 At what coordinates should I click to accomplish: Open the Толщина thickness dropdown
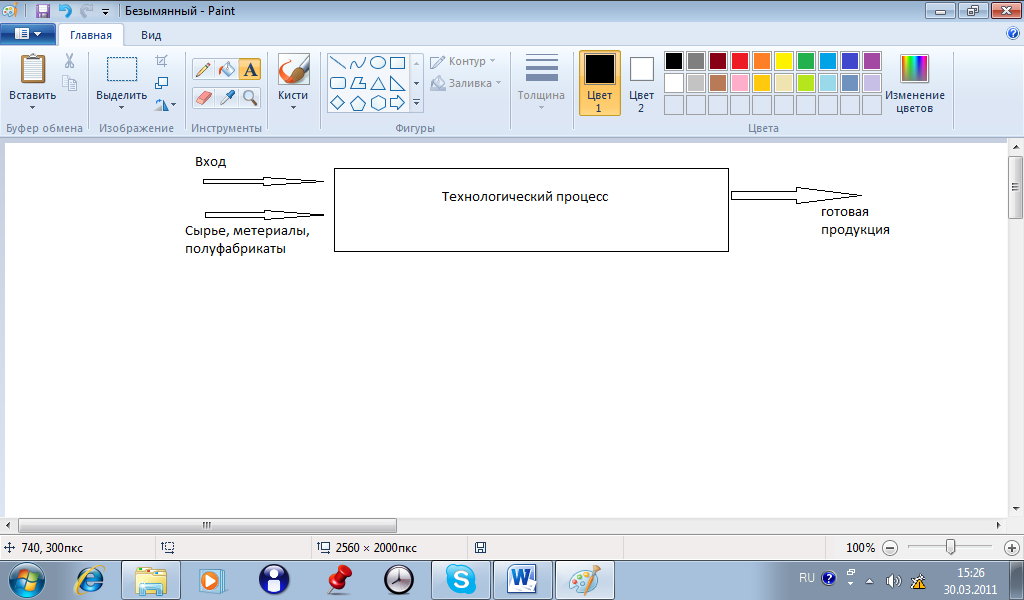(x=541, y=82)
